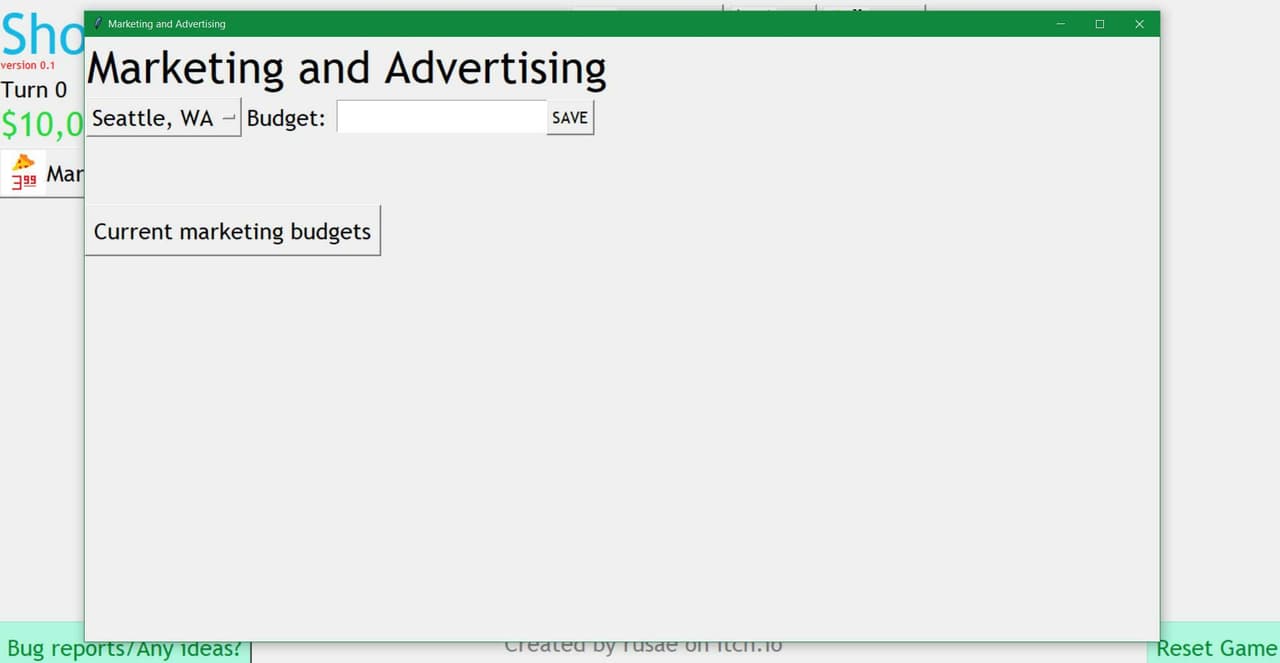Image resolution: width=1280 pixels, height=663 pixels.
Task: Click the Marketing button text beside the pizza icon
Action: 65,174
